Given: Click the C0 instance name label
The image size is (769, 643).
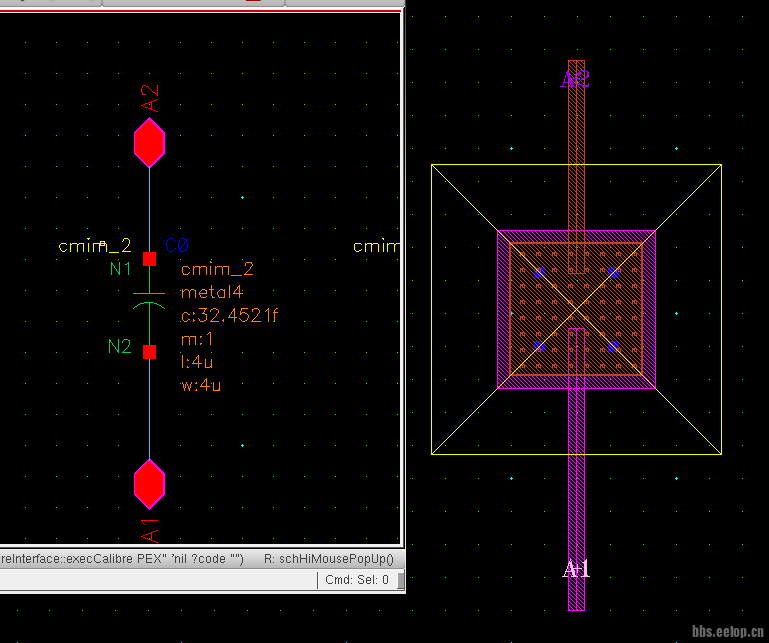Looking at the screenshot, I should (177, 245).
